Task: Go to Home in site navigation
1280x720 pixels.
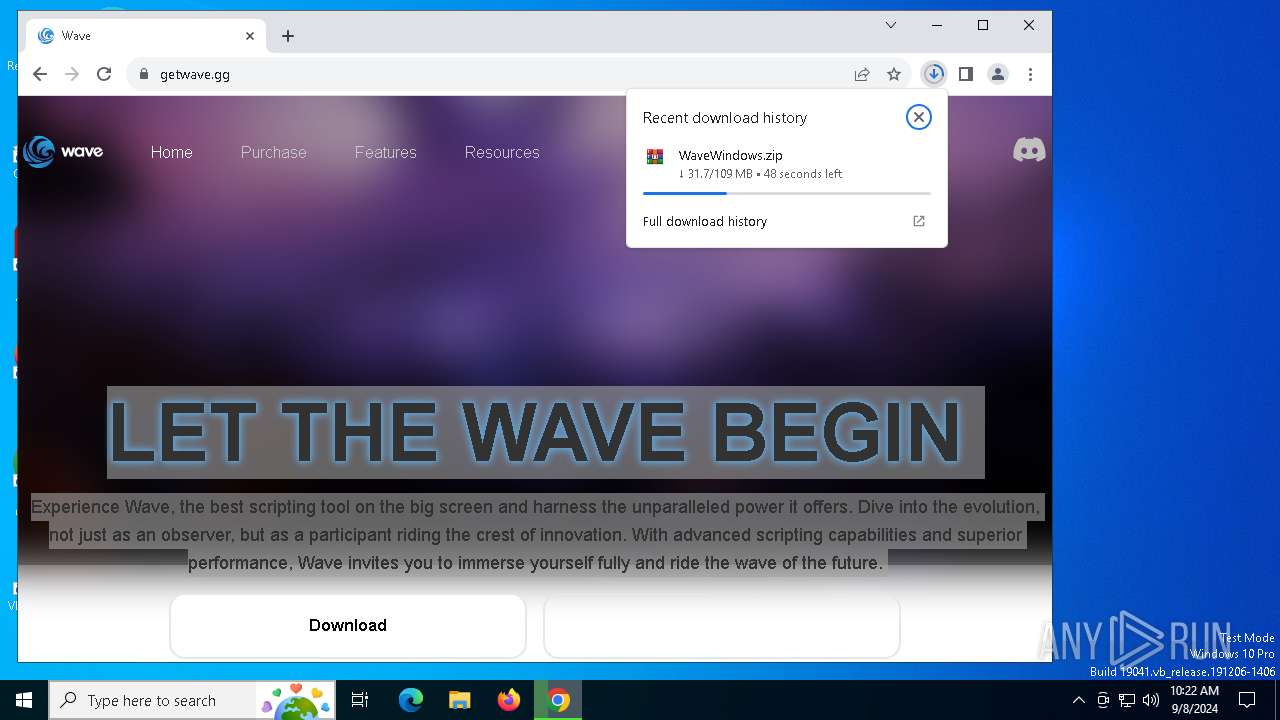Action: click(171, 152)
